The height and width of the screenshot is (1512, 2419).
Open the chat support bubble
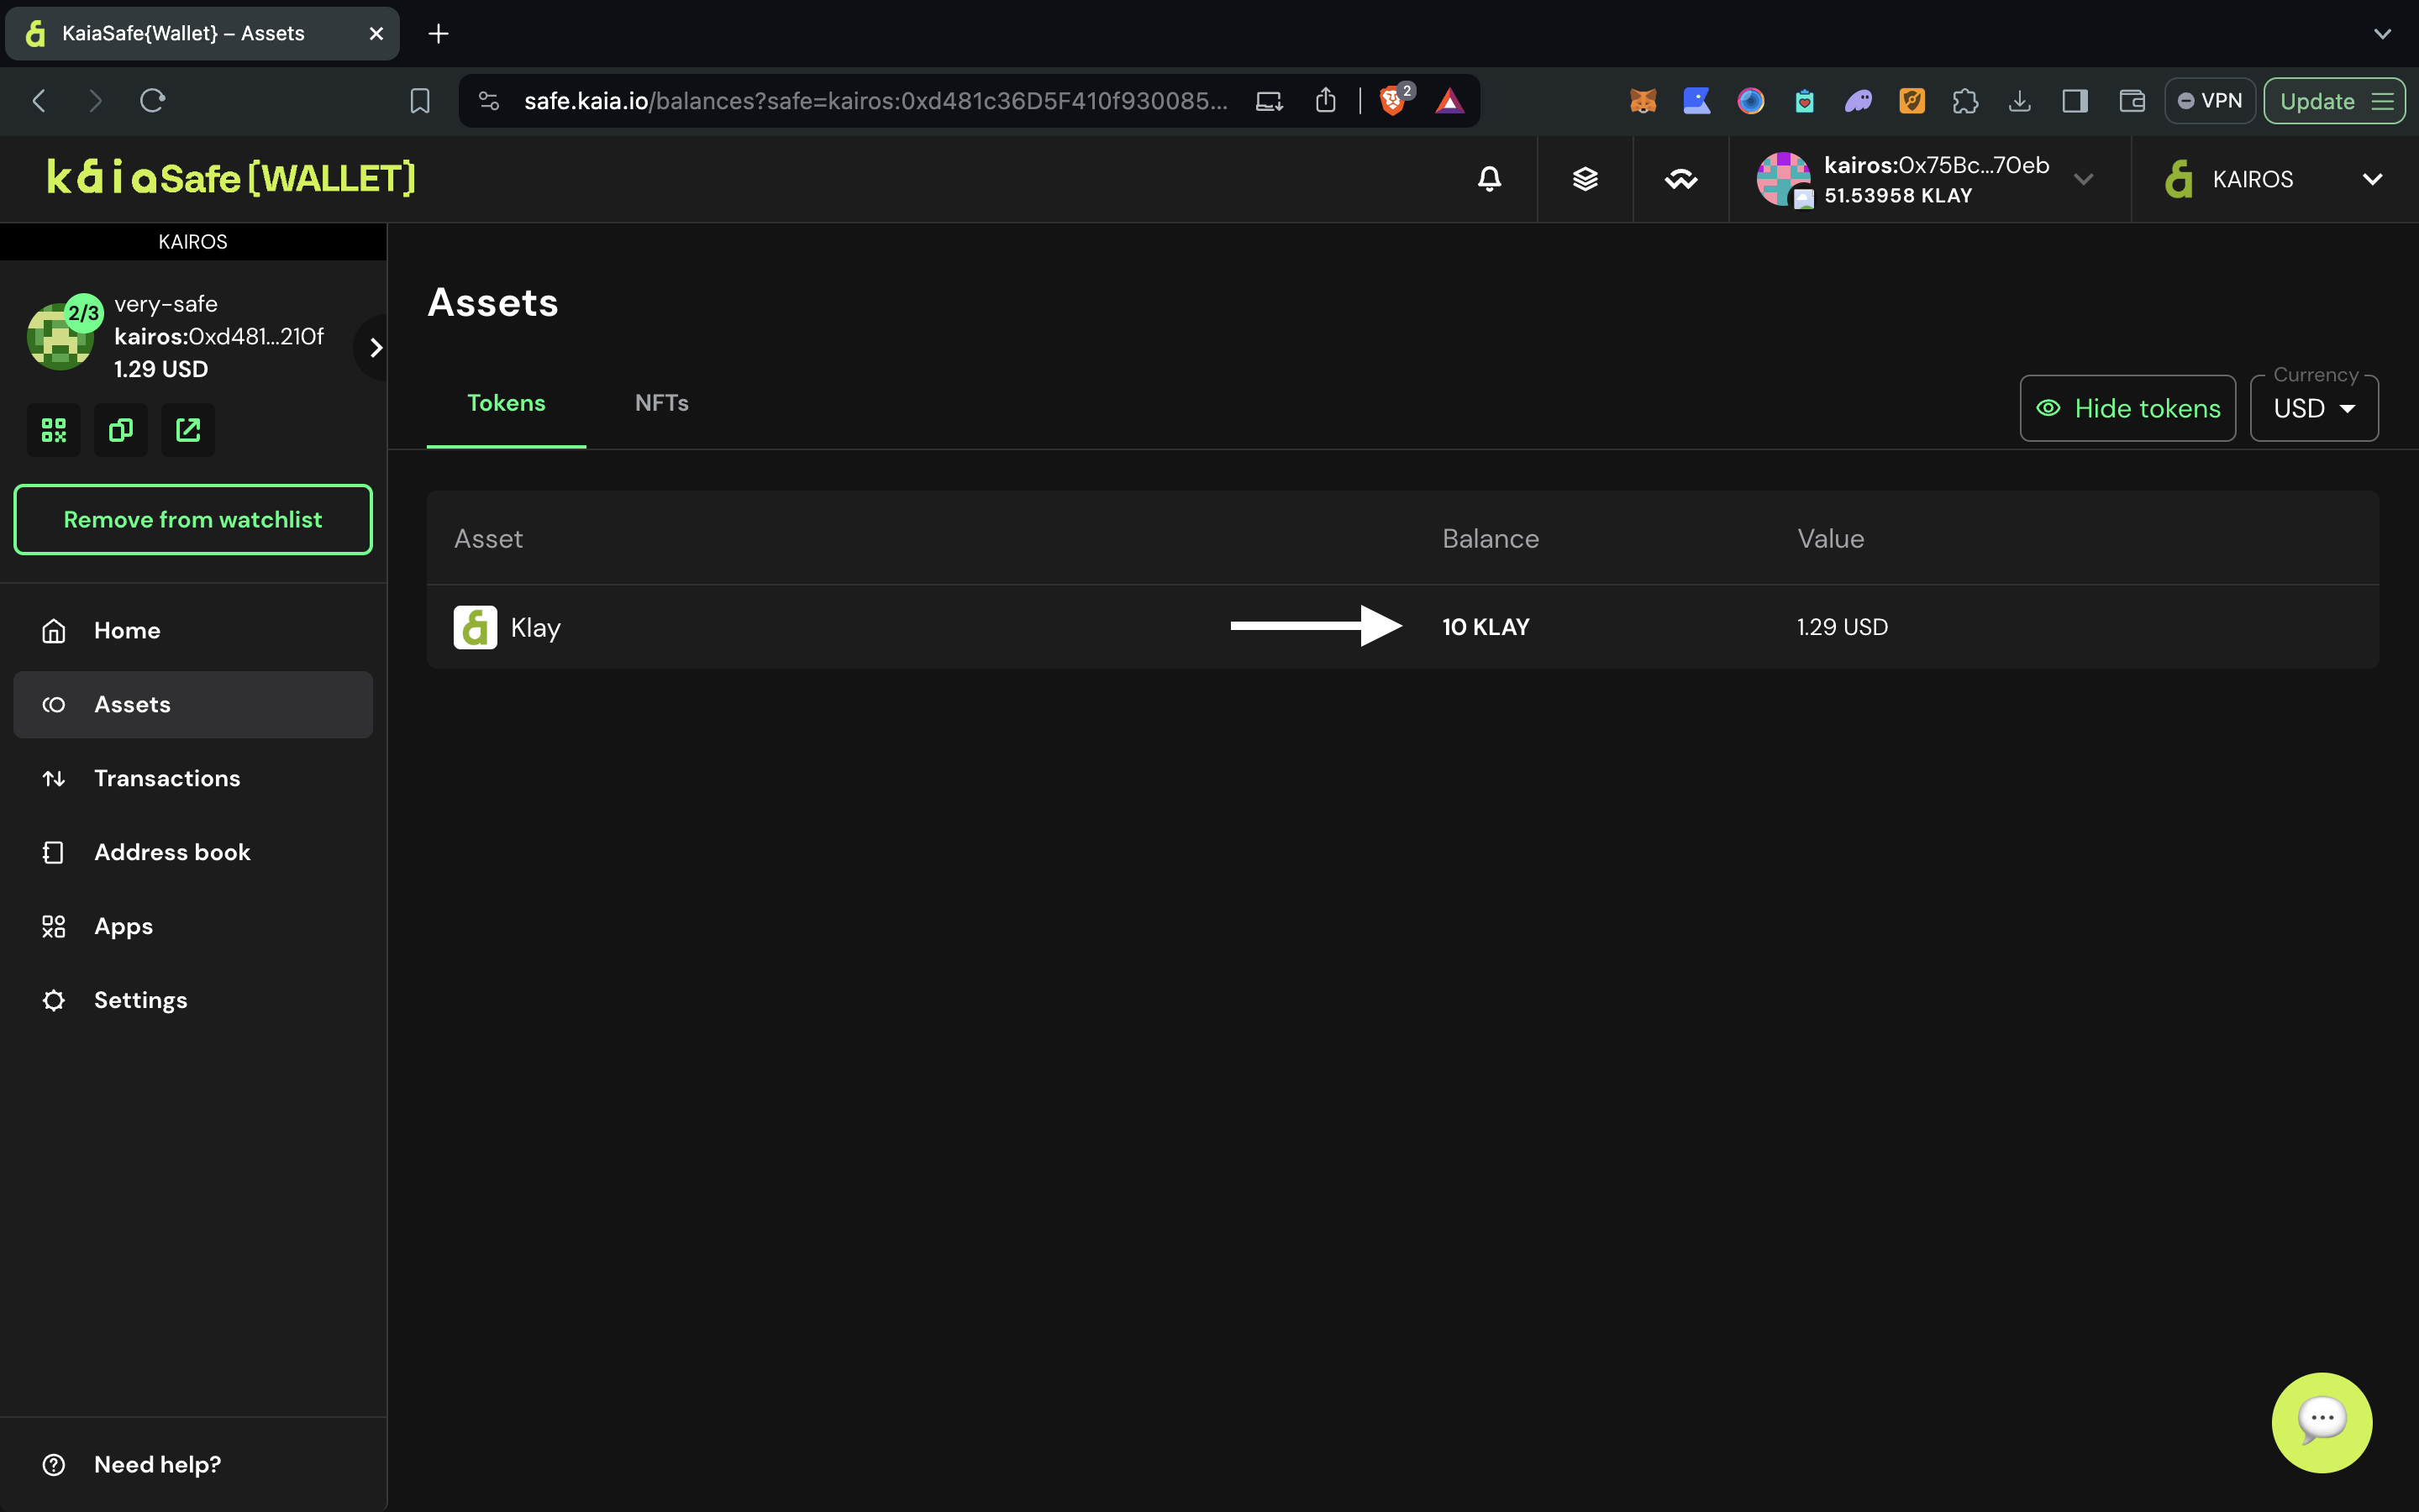coord(2321,1421)
